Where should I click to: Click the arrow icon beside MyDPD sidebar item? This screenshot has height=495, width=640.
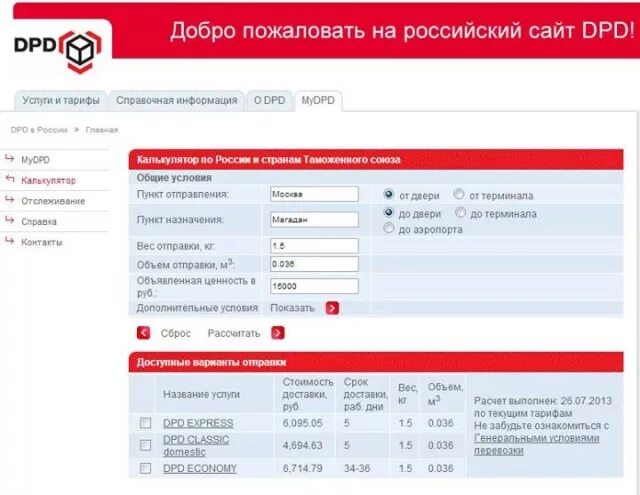9,158
